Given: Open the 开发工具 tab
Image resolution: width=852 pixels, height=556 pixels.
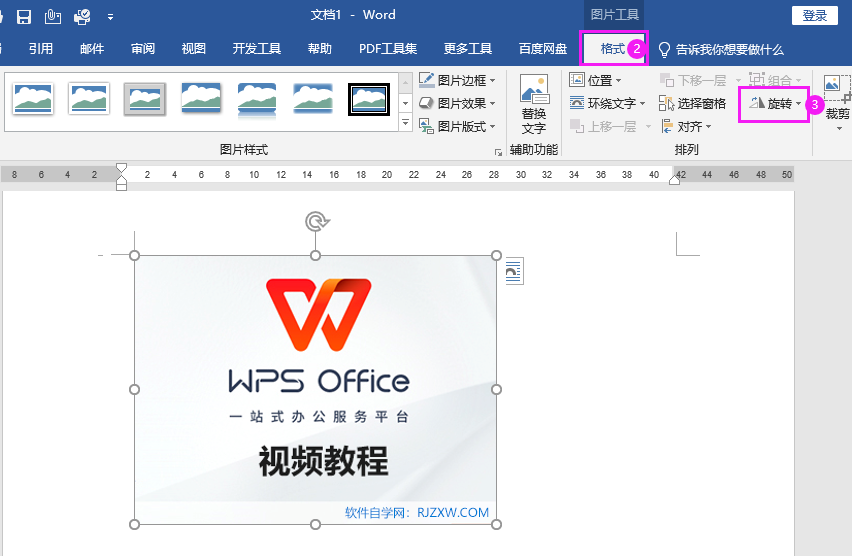Looking at the screenshot, I should coord(256,49).
